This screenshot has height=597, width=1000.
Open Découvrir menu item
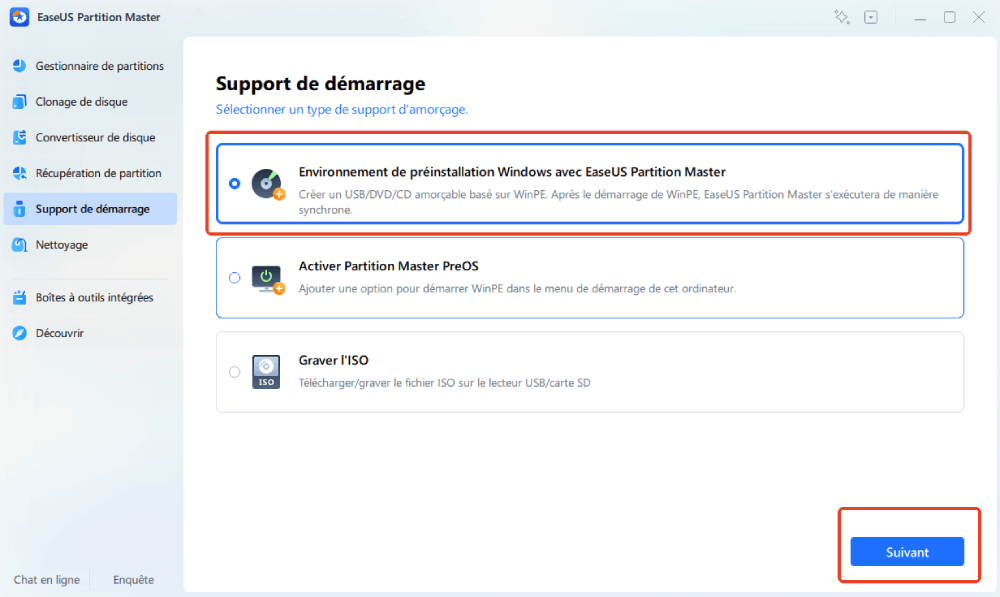tap(90, 333)
